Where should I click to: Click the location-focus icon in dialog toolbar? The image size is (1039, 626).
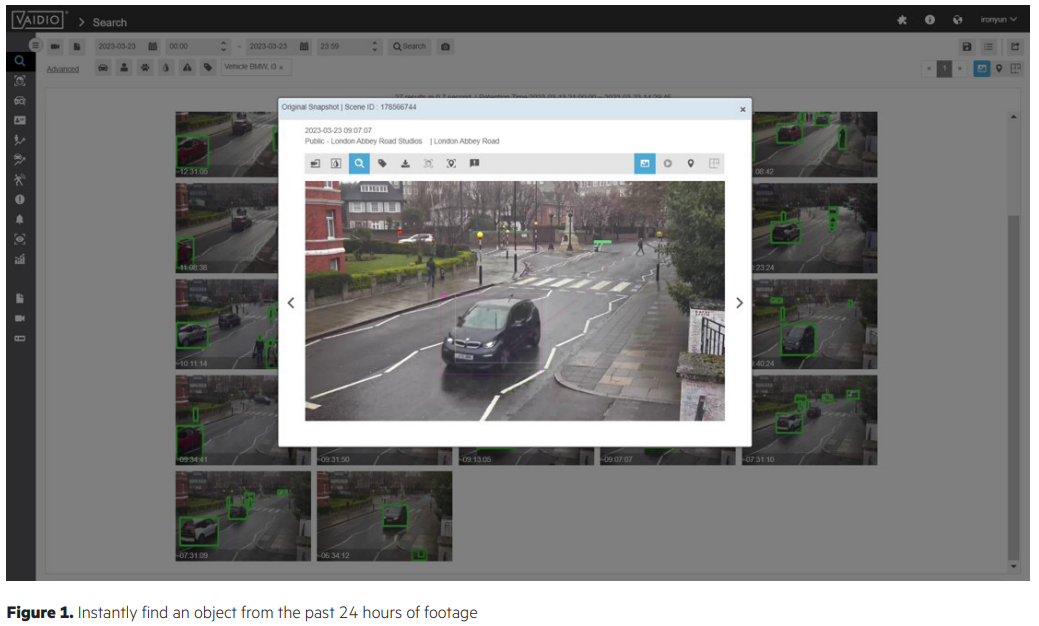click(x=451, y=164)
